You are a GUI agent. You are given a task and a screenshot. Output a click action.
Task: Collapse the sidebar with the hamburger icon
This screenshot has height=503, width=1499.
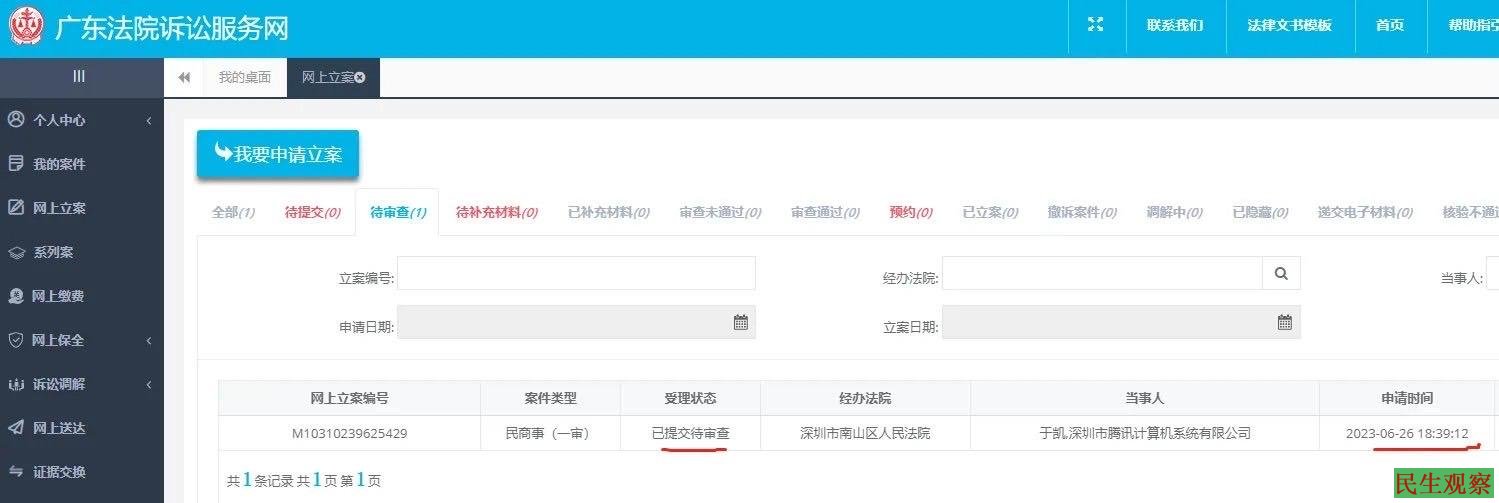79,77
